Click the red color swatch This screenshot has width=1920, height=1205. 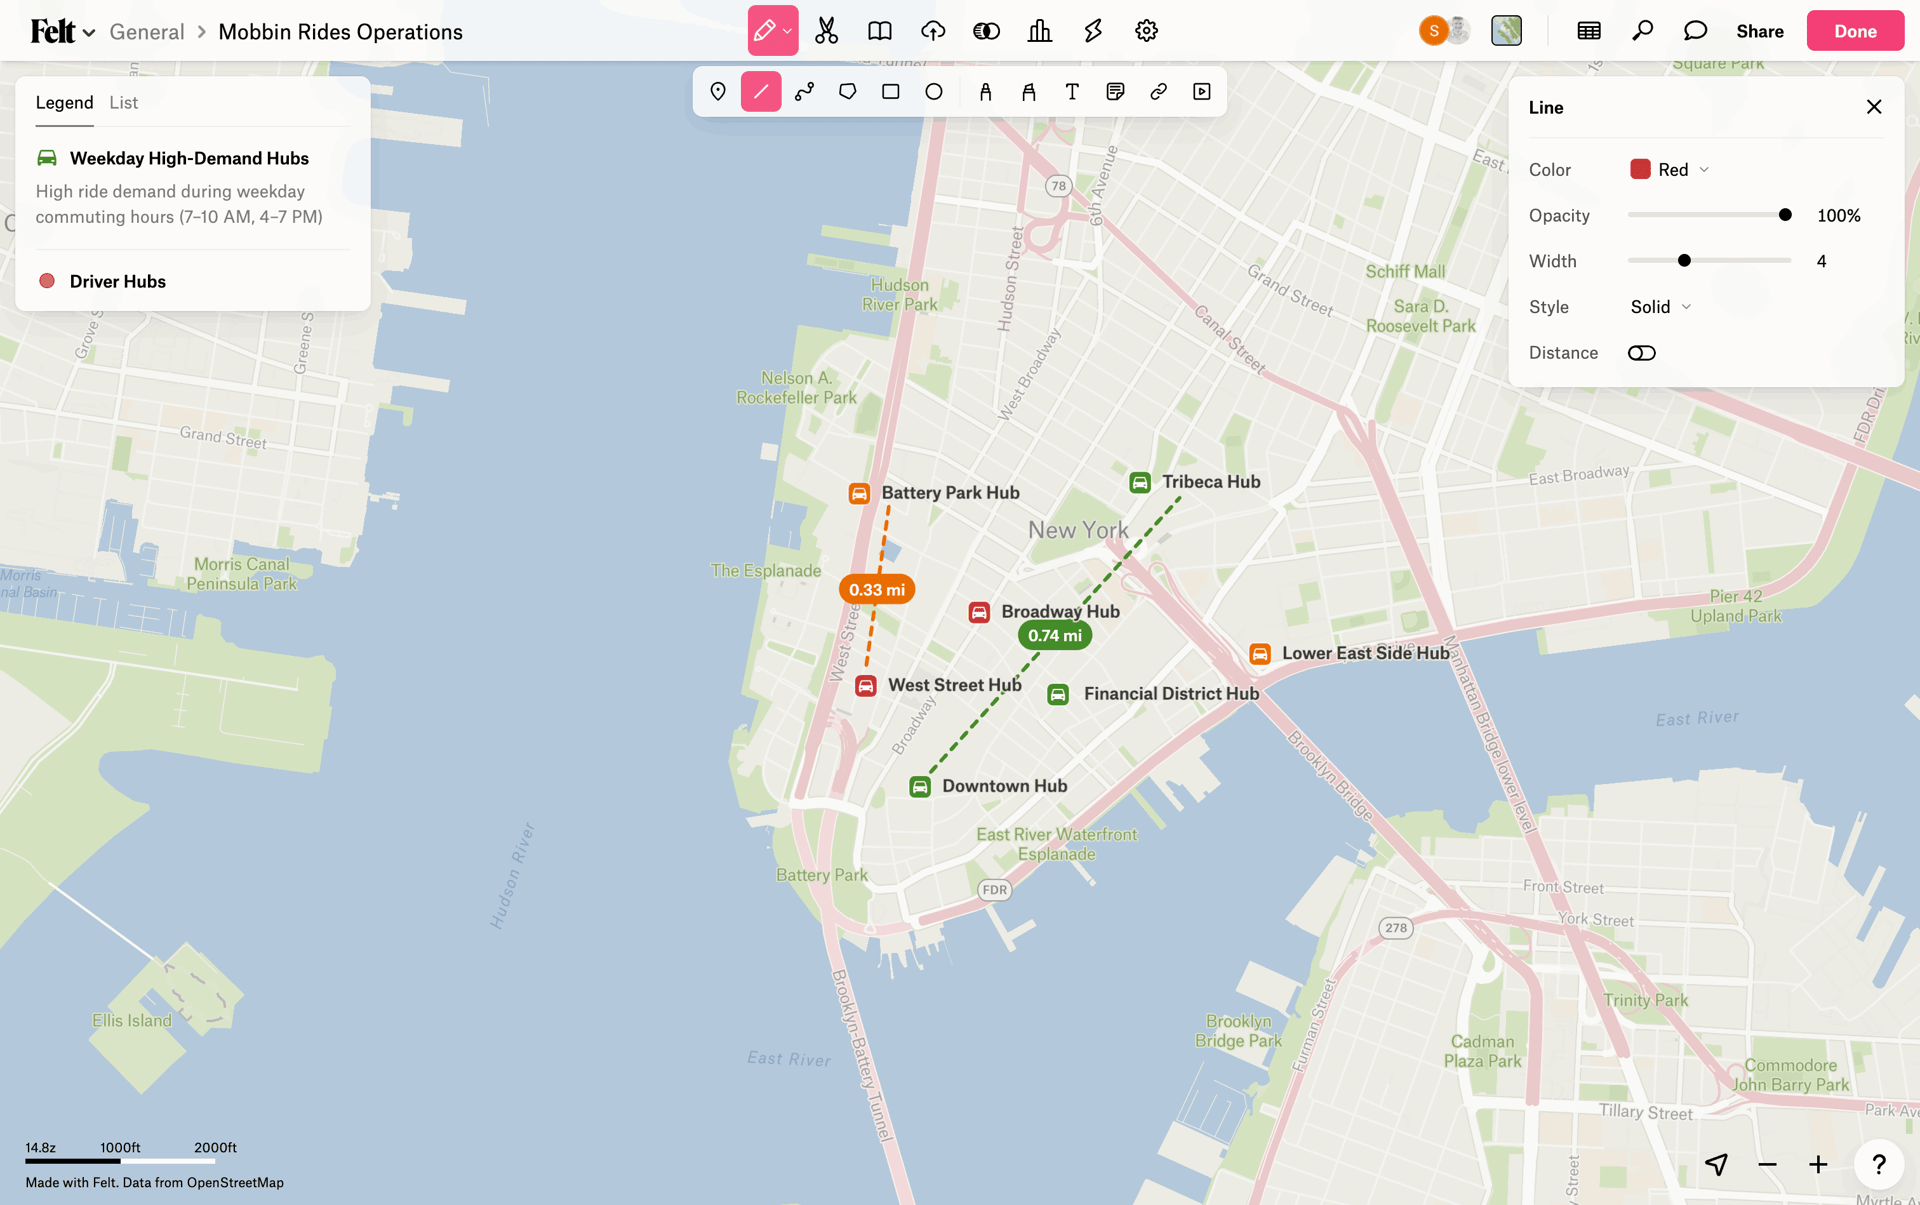(1640, 169)
